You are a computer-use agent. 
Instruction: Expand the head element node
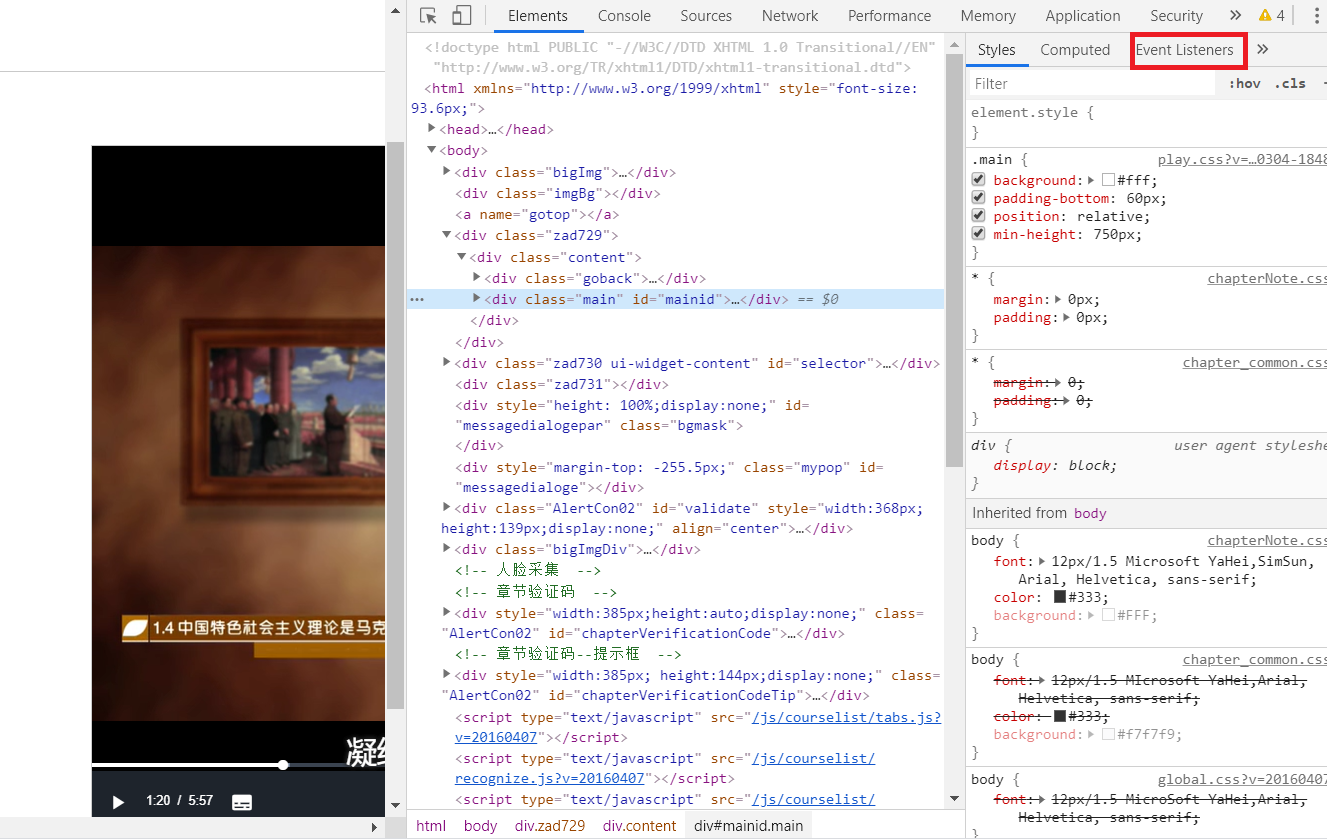pos(432,129)
